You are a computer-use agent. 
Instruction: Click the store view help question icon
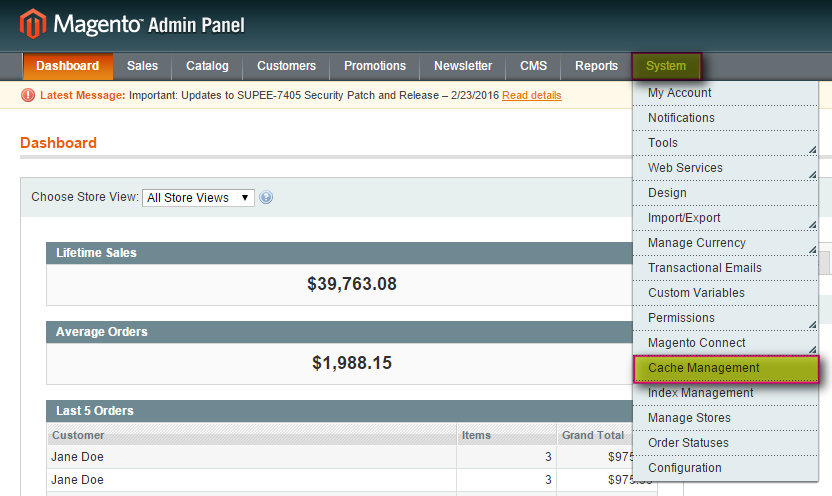tap(266, 197)
